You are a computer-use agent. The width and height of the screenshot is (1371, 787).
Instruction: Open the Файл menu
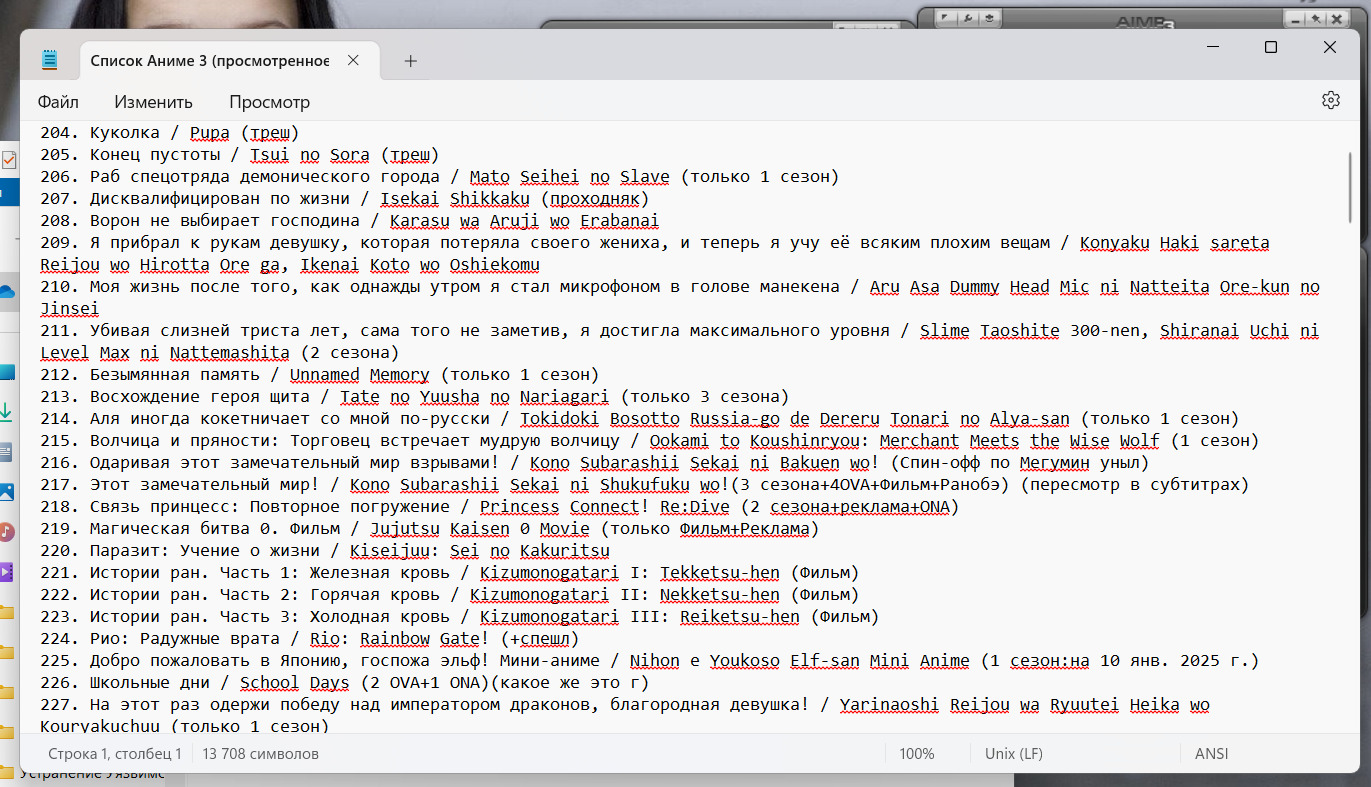(58, 102)
